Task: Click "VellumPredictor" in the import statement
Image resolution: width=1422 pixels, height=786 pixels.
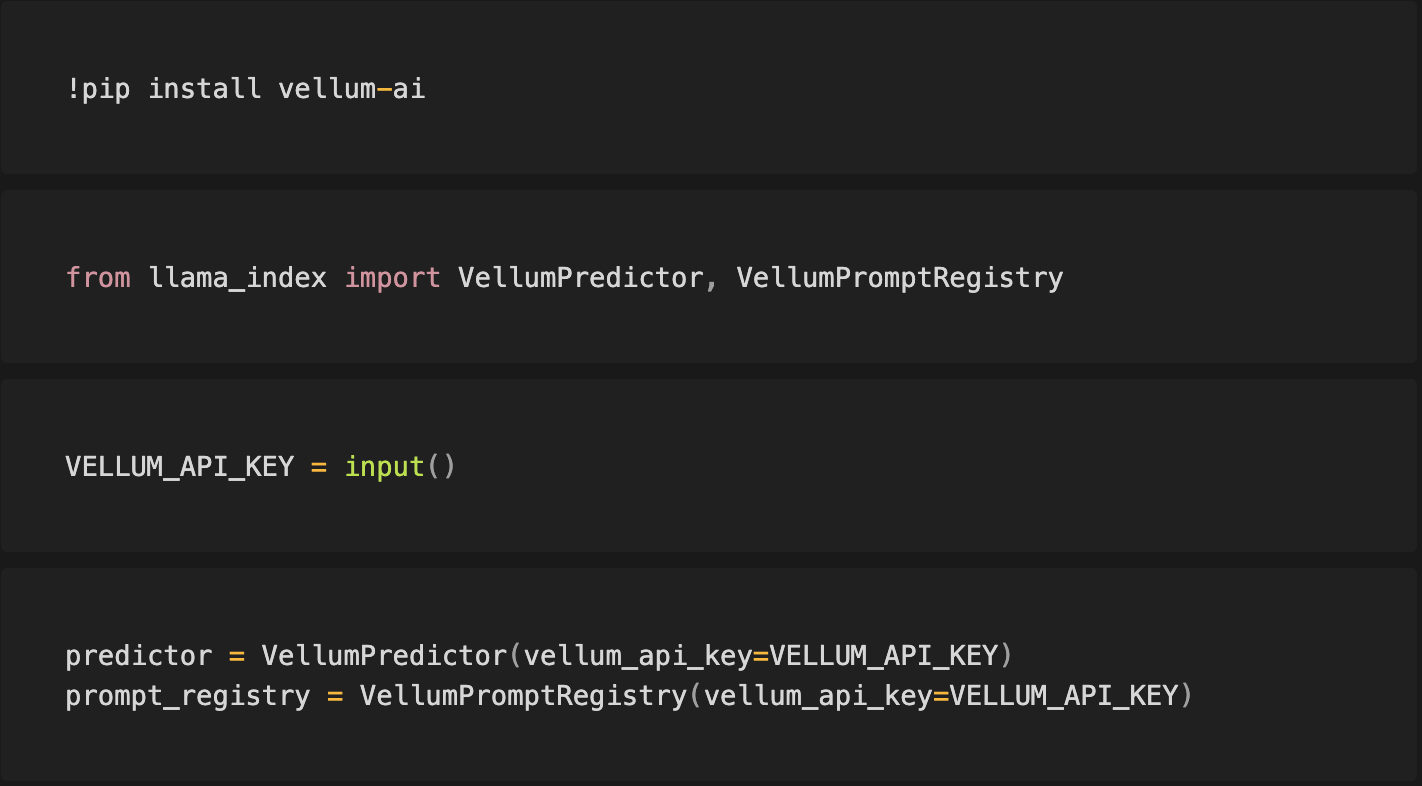Action: 581,278
